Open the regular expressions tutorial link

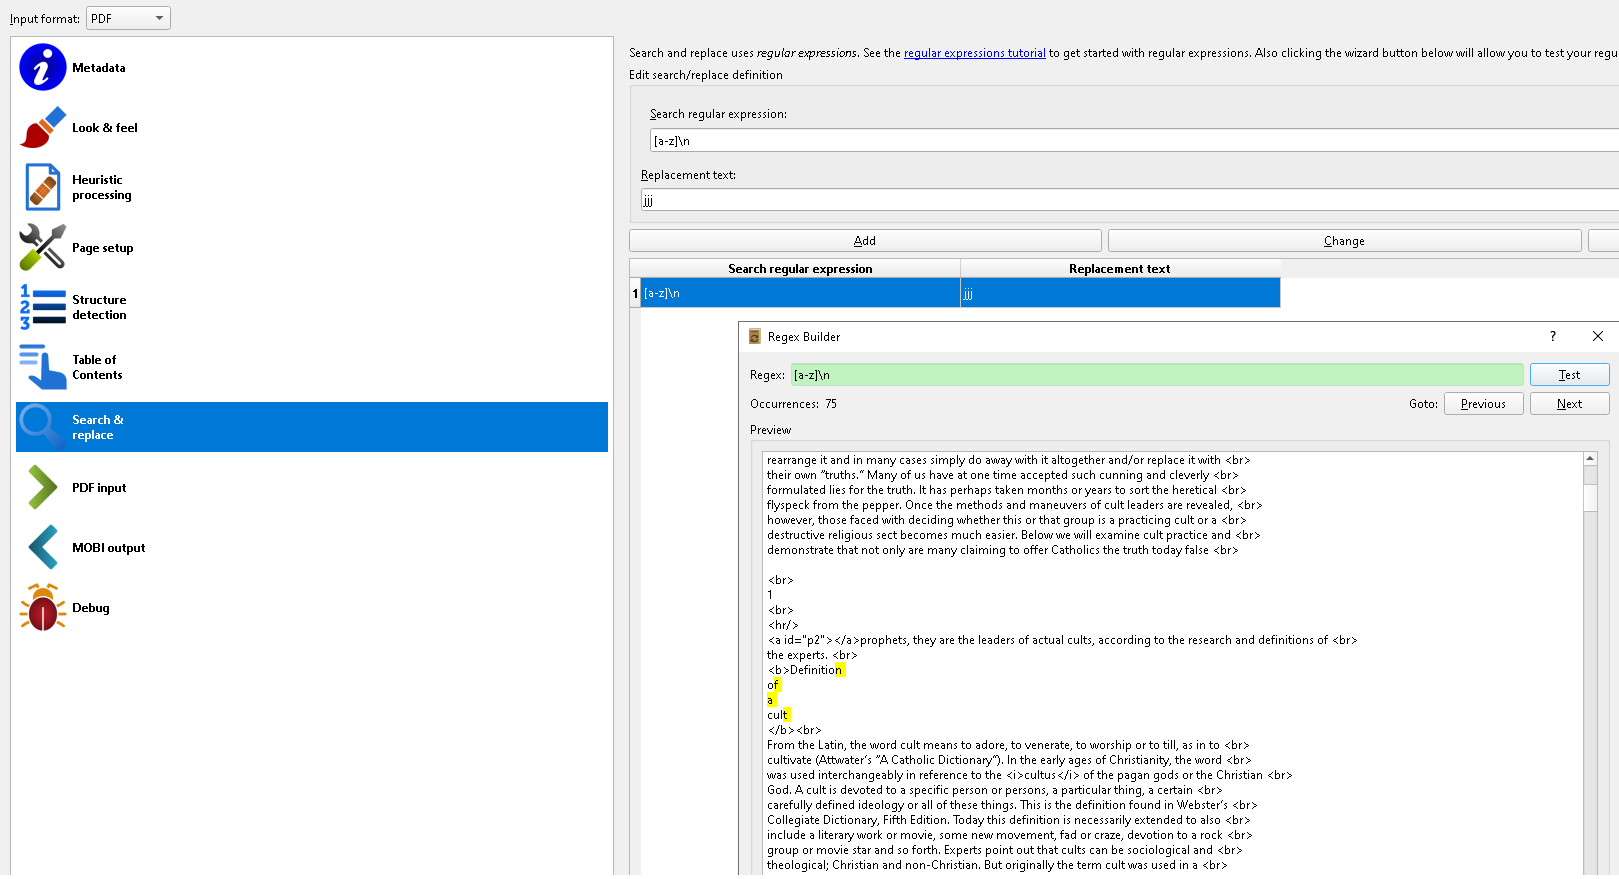click(975, 53)
